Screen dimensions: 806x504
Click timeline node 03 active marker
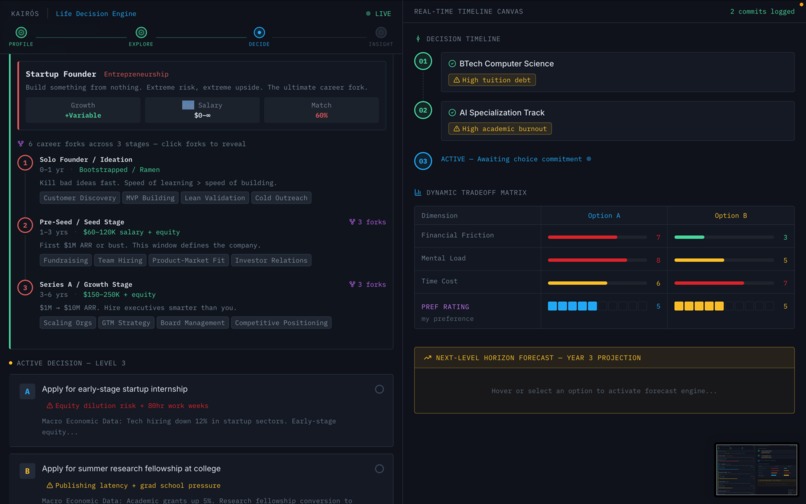tap(423, 161)
